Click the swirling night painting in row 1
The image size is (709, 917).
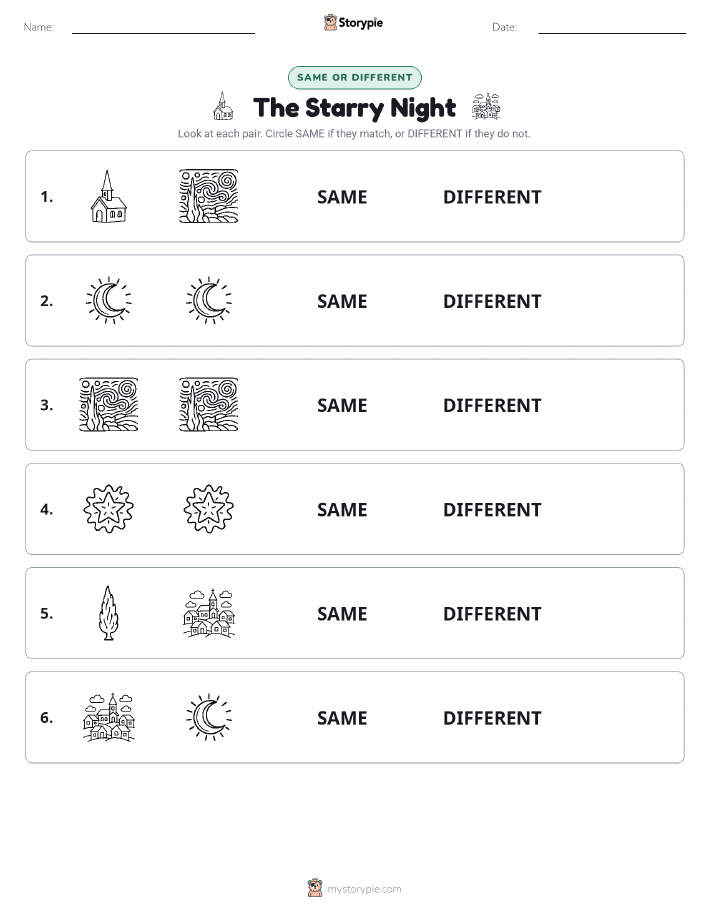pyautogui.click(x=208, y=196)
